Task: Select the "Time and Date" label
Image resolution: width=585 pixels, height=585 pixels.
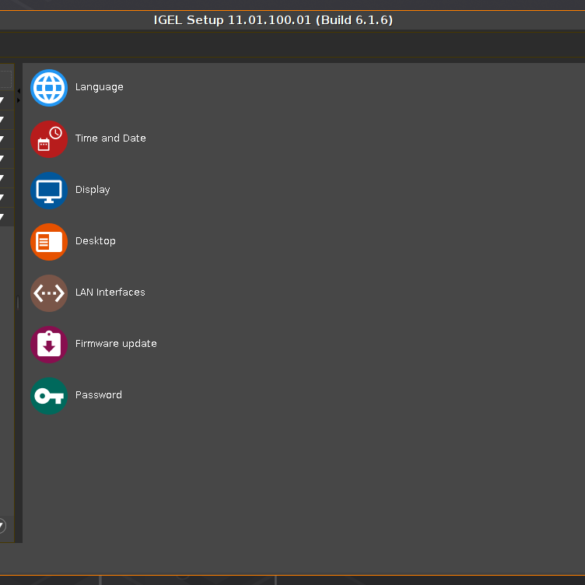Action: point(110,138)
